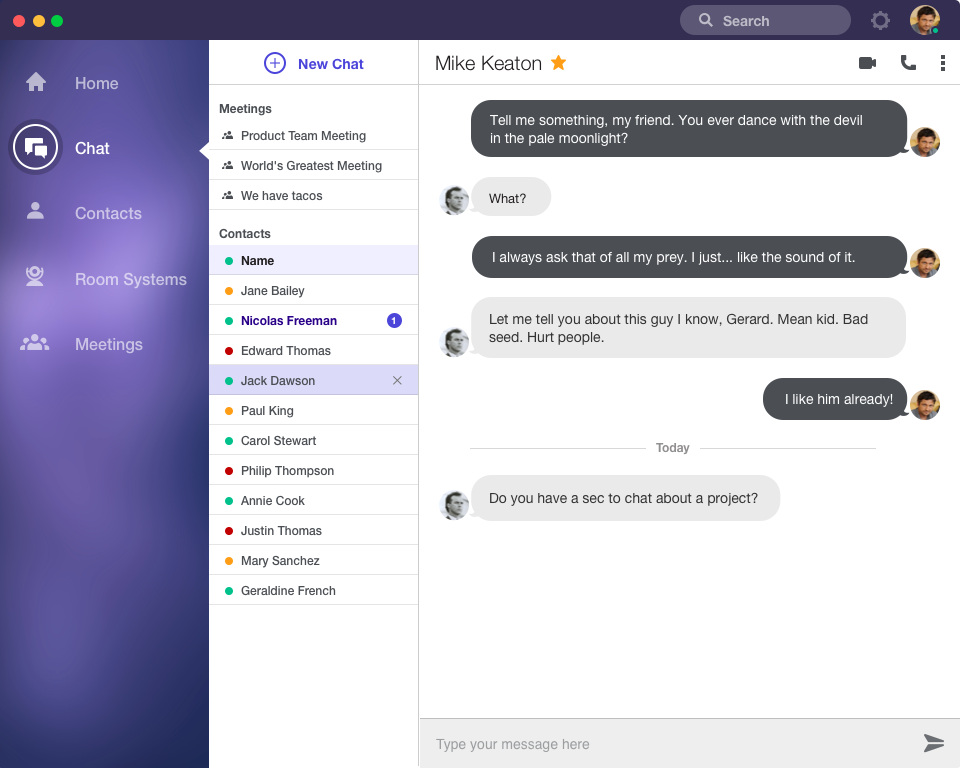This screenshot has height=768, width=960.
Task: Click the Home house icon
Action: 36,82
